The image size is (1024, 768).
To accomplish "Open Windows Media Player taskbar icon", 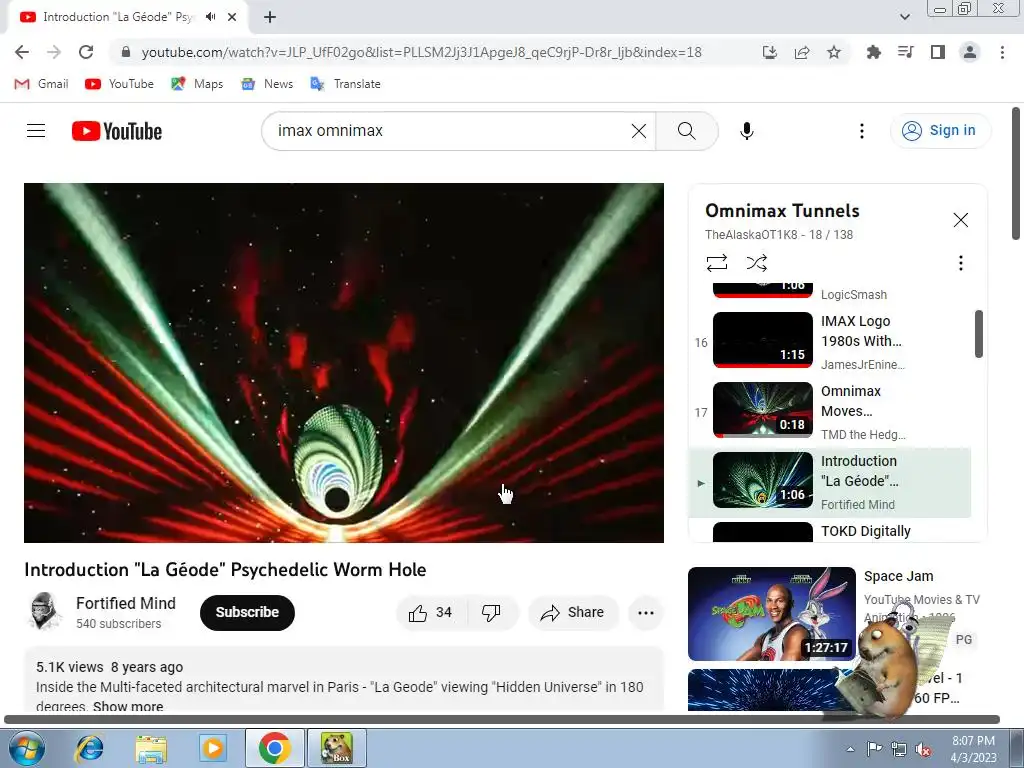I will coord(212,748).
